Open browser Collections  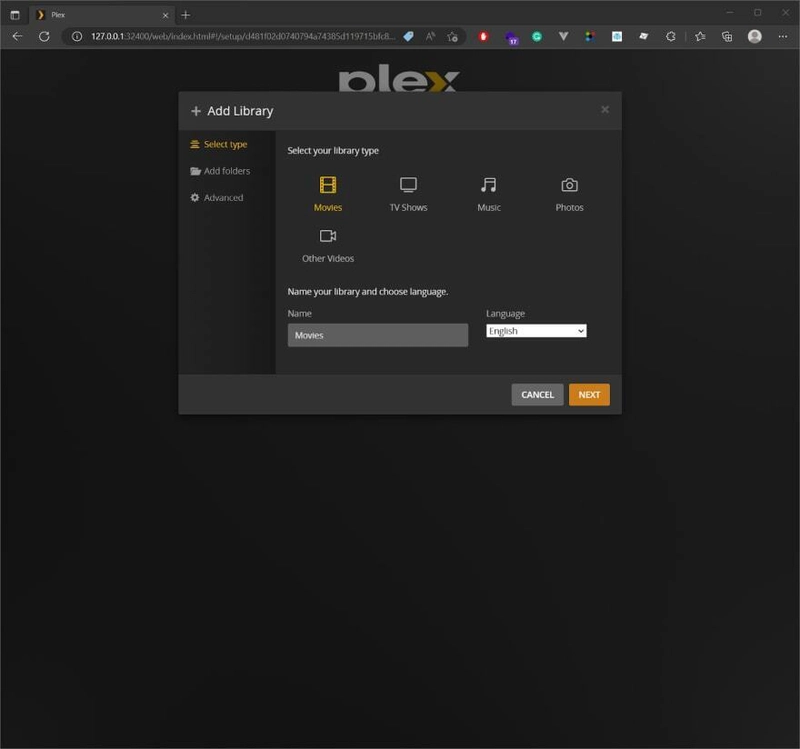point(727,36)
